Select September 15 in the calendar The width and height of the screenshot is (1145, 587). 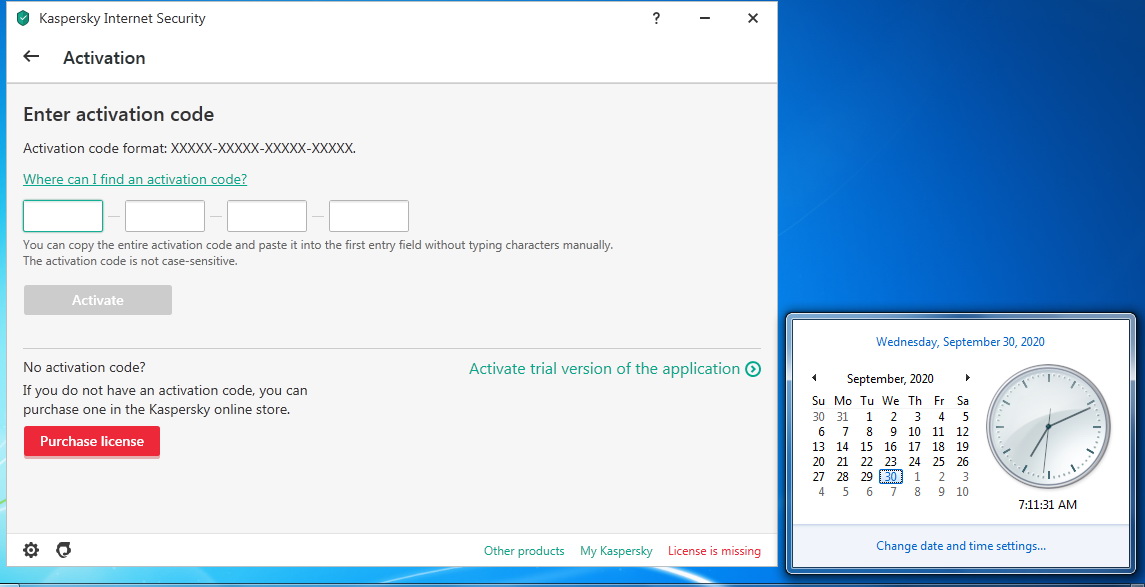point(866,447)
